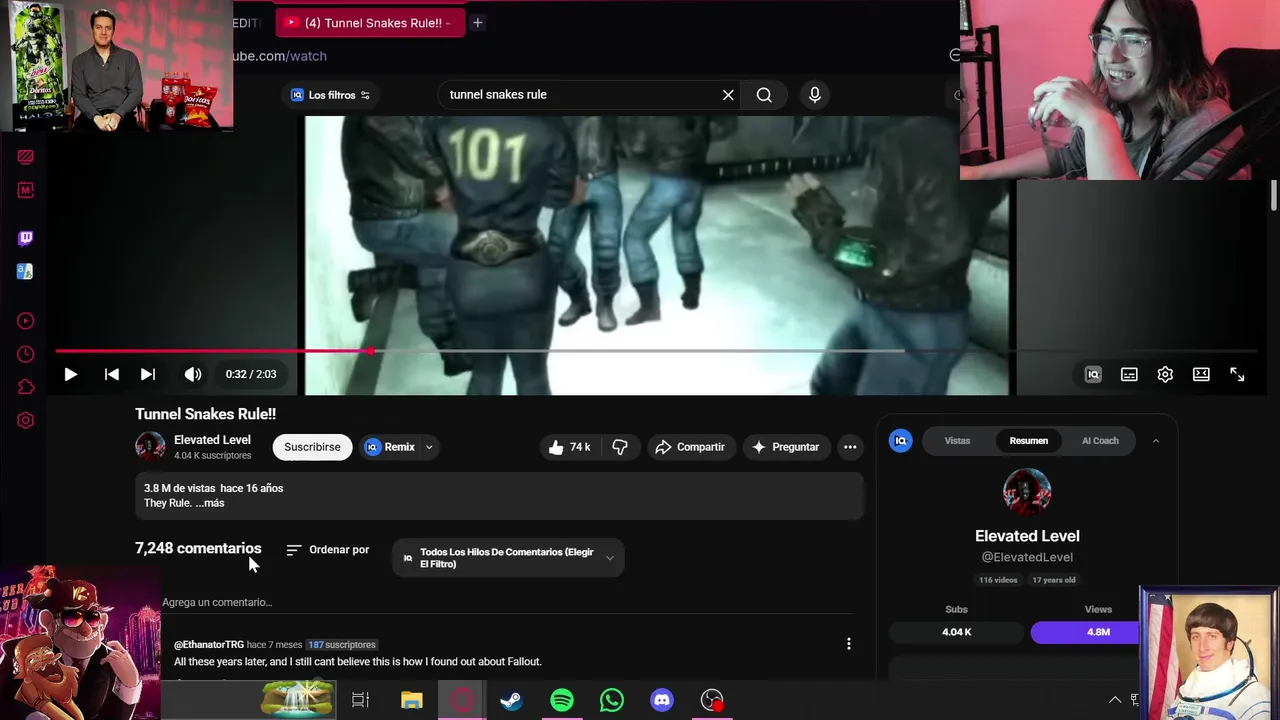This screenshot has width=1280, height=720.
Task: Ask about the video with Preguntar
Action: (x=786, y=447)
